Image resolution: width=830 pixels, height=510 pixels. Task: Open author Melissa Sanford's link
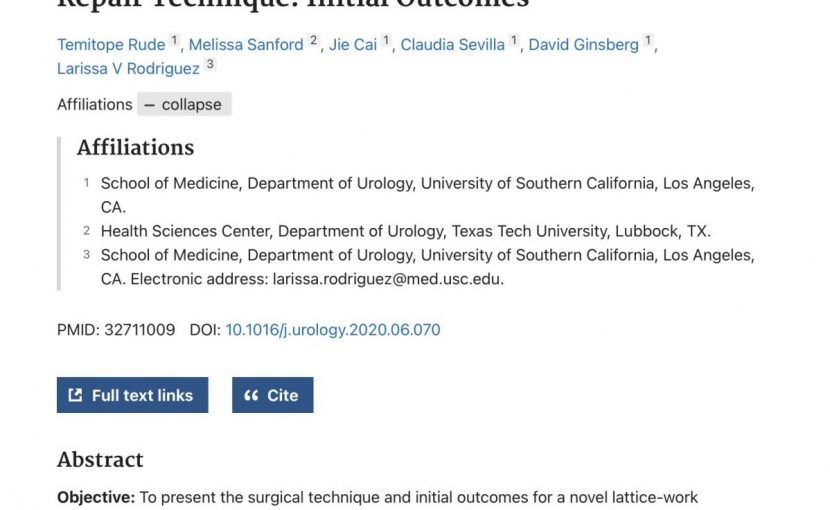coord(246,44)
